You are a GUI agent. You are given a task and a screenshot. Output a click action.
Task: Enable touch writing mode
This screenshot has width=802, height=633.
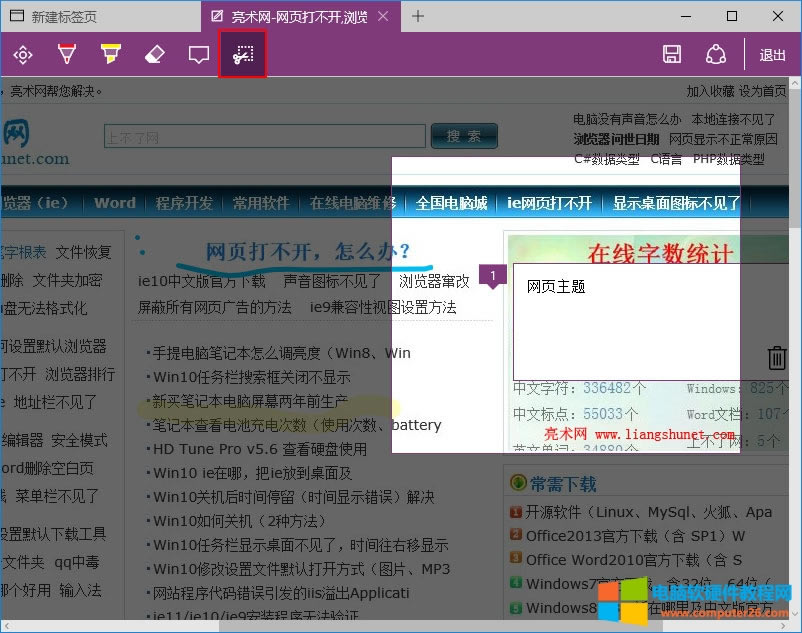click(22, 55)
